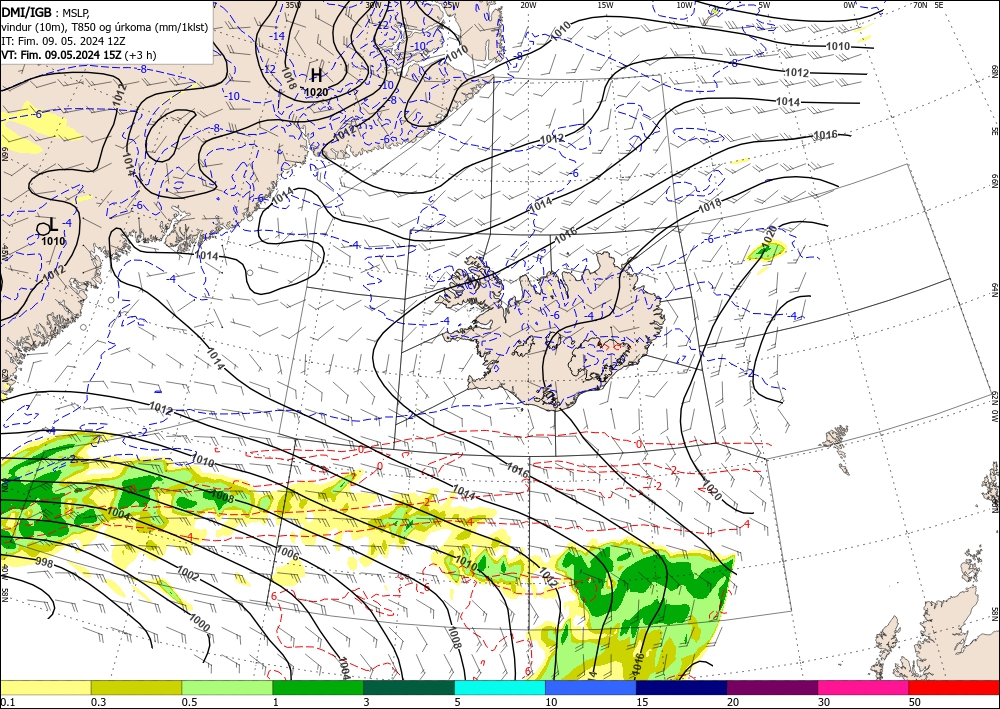Select the cyan 5–10 legend color
1000x709 pixels.
500,687
